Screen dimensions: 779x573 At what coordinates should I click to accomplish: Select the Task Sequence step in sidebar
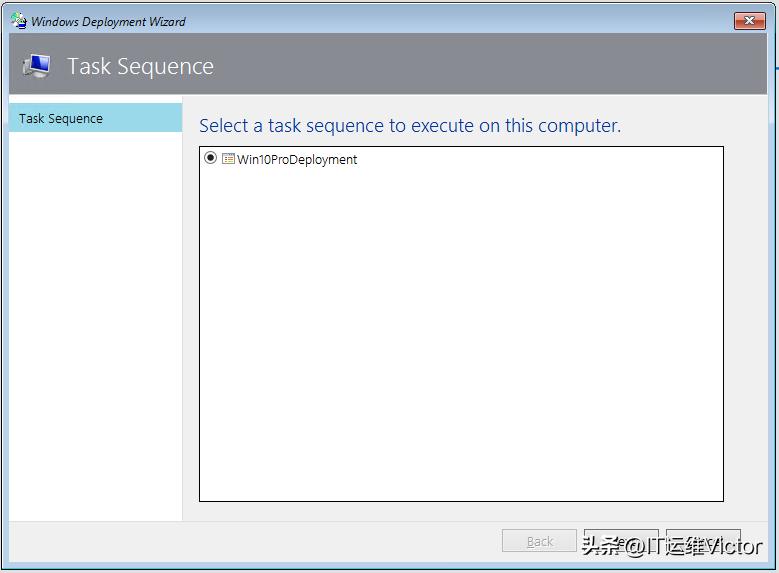pyautogui.click(x=95, y=118)
